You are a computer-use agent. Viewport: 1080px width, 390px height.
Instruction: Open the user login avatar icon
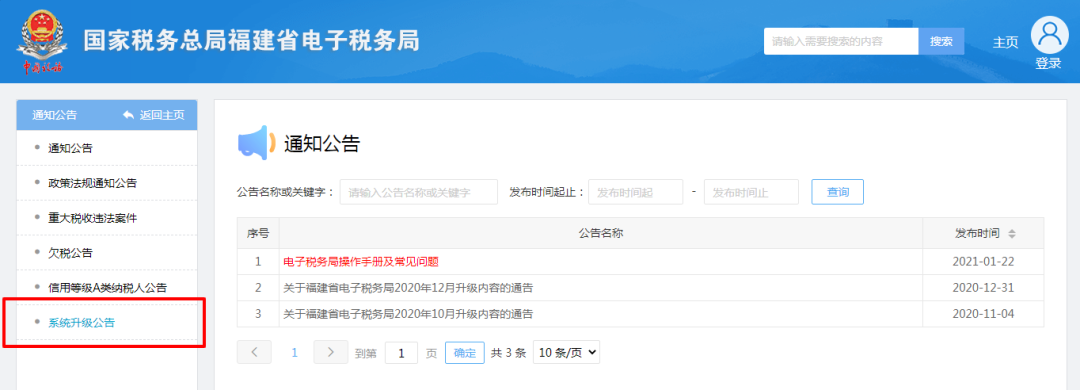tap(1049, 34)
